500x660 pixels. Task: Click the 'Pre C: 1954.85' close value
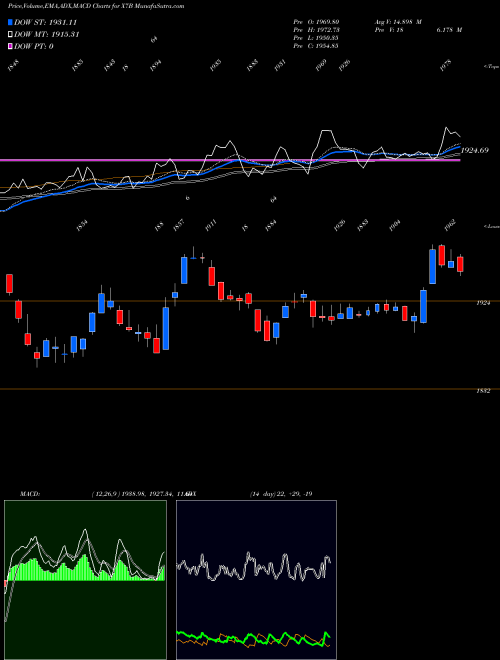coord(316,46)
